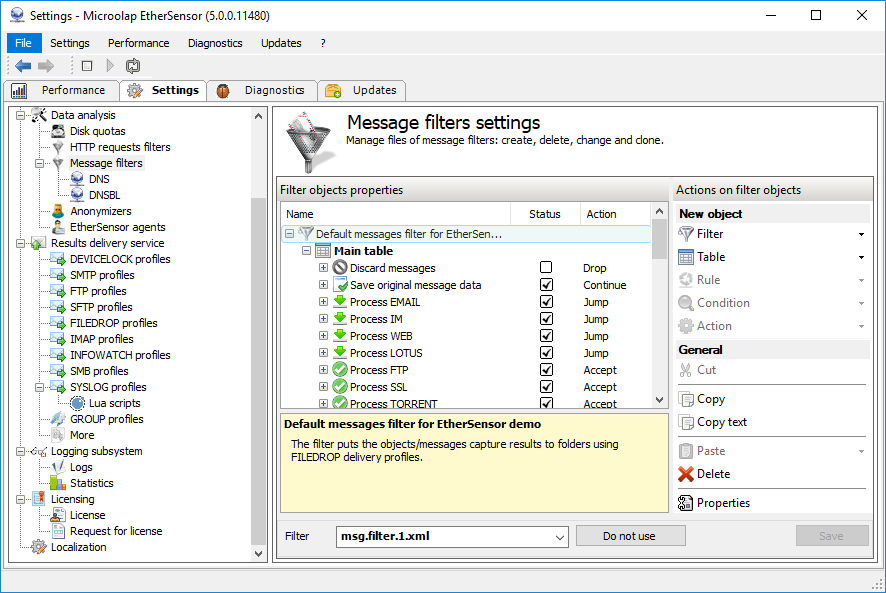
Task: Open the Diagnostics menu in menu bar
Action: click(x=215, y=43)
